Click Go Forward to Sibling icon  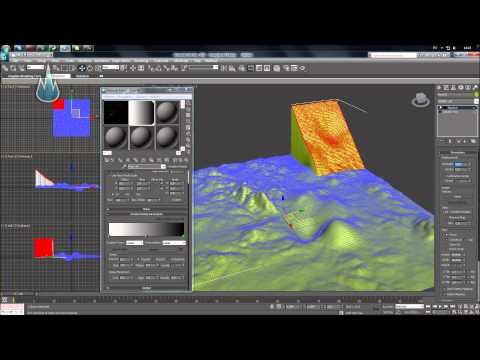click(x=186, y=160)
